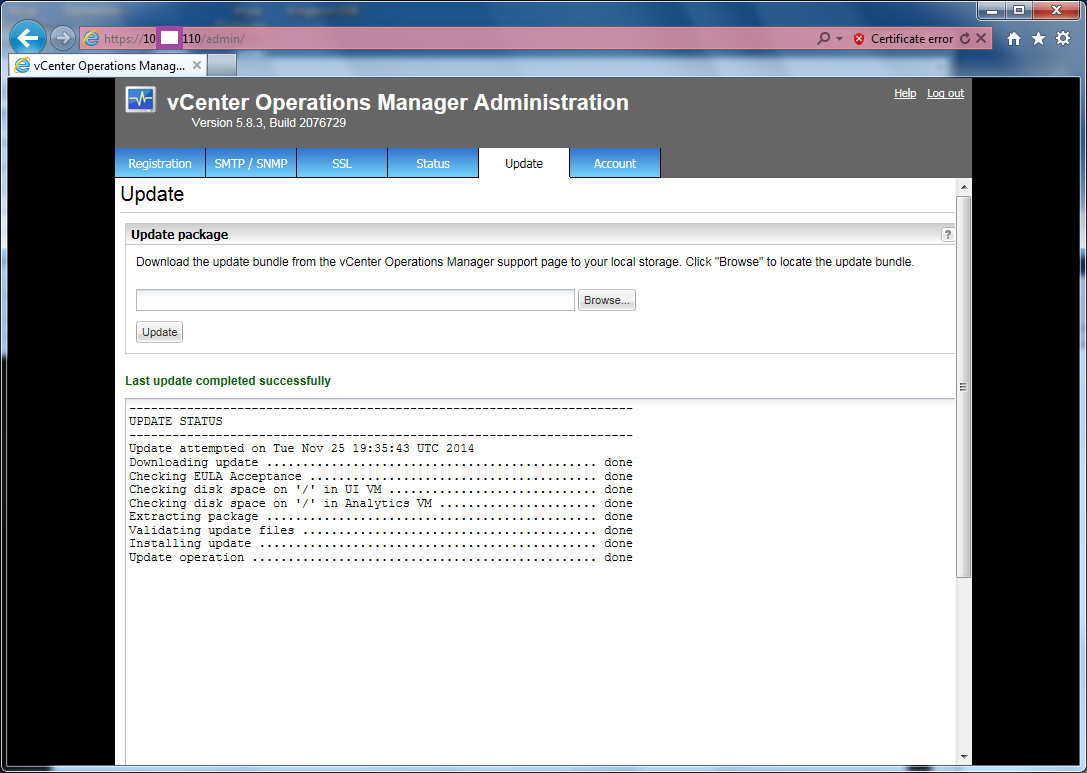Click the Update button
The width and height of the screenshot is (1087, 773).
coord(159,332)
